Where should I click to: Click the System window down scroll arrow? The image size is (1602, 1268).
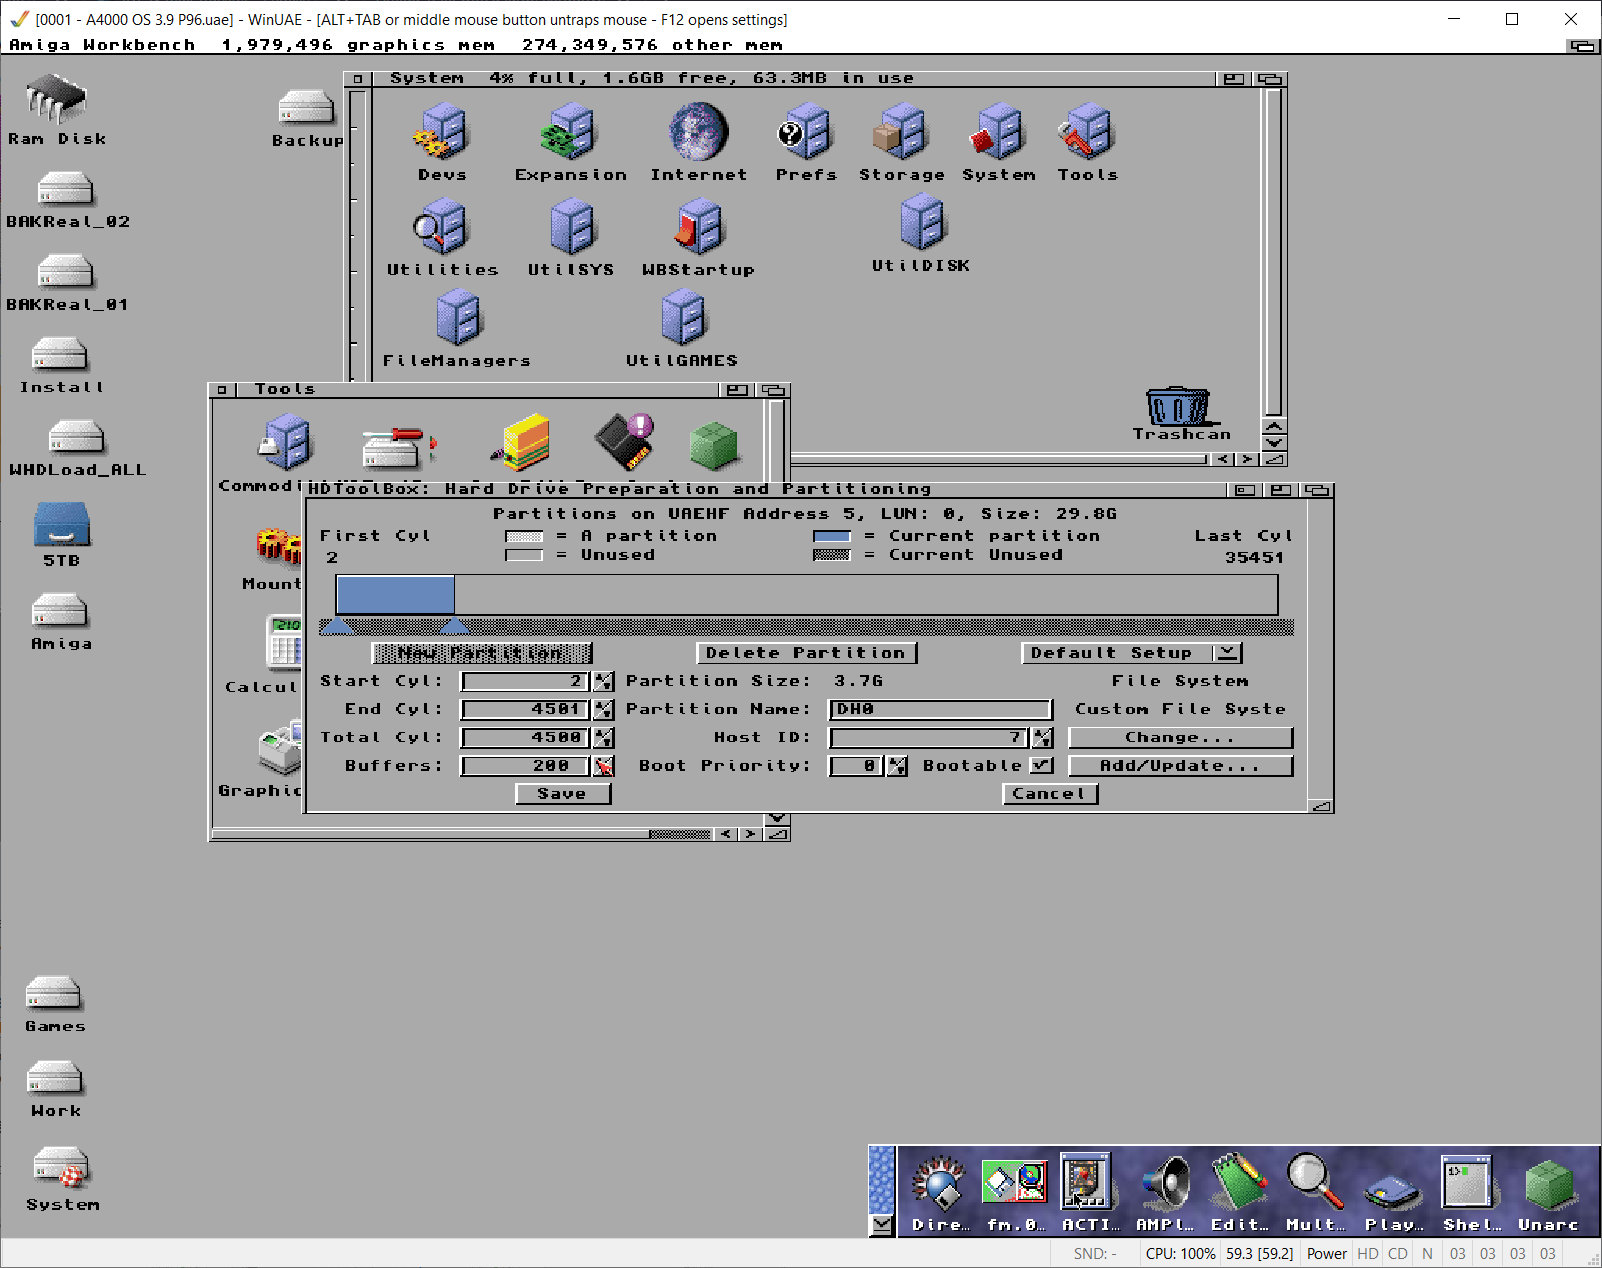click(x=1274, y=443)
